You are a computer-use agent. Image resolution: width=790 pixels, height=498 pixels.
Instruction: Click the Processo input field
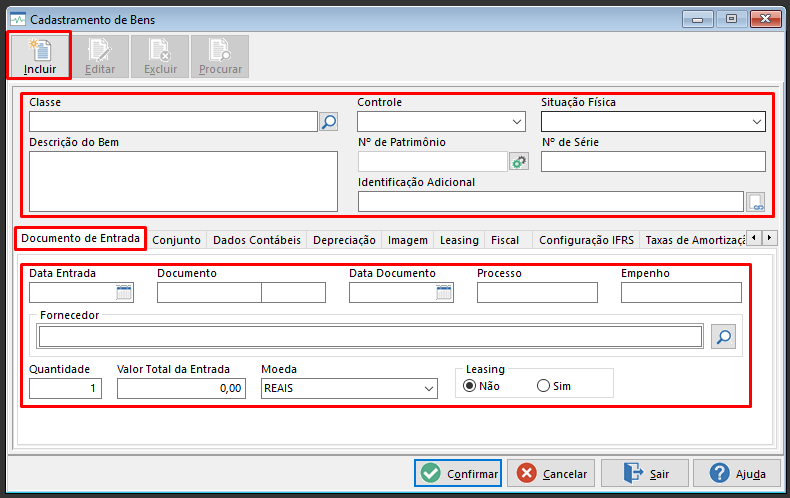coord(538,292)
